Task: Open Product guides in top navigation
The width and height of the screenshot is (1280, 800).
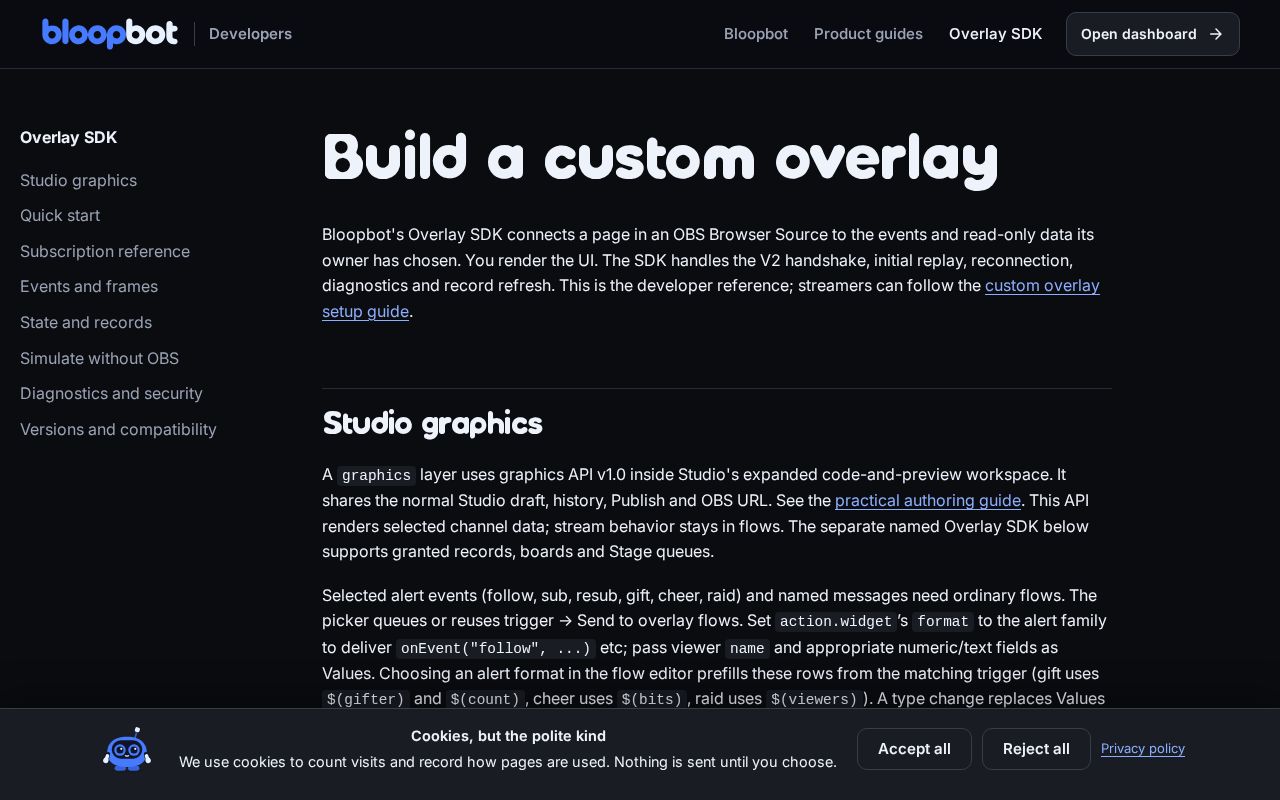Action: point(868,34)
